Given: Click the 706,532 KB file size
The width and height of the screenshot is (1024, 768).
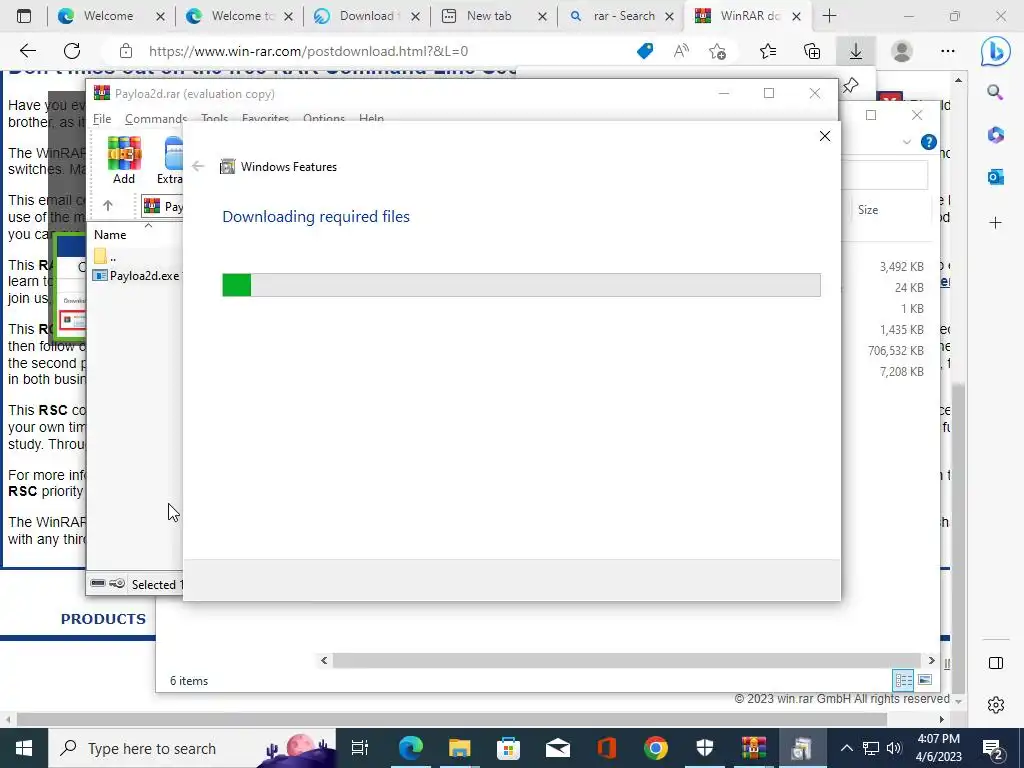Looking at the screenshot, I should coord(895,351).
